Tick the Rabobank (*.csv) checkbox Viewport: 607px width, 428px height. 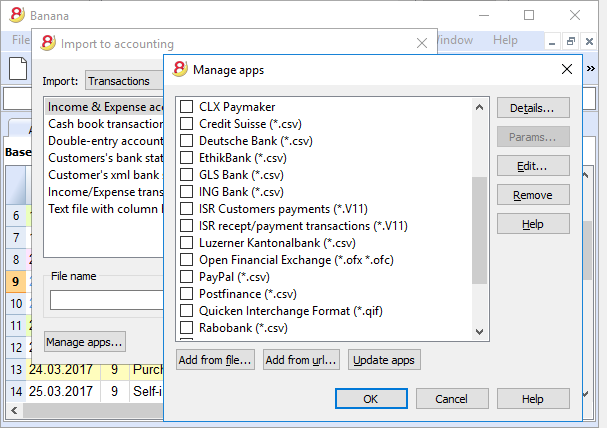(187, 328)
